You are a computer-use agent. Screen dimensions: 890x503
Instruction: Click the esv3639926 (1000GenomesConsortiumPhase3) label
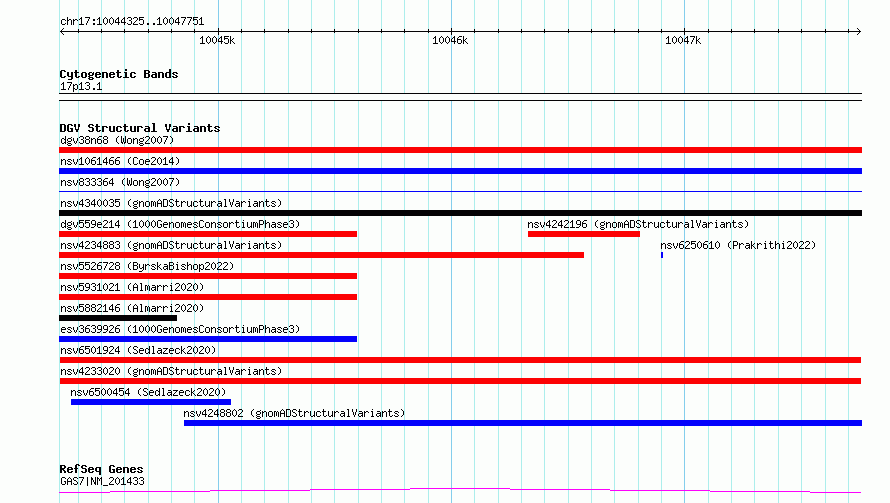180,329
